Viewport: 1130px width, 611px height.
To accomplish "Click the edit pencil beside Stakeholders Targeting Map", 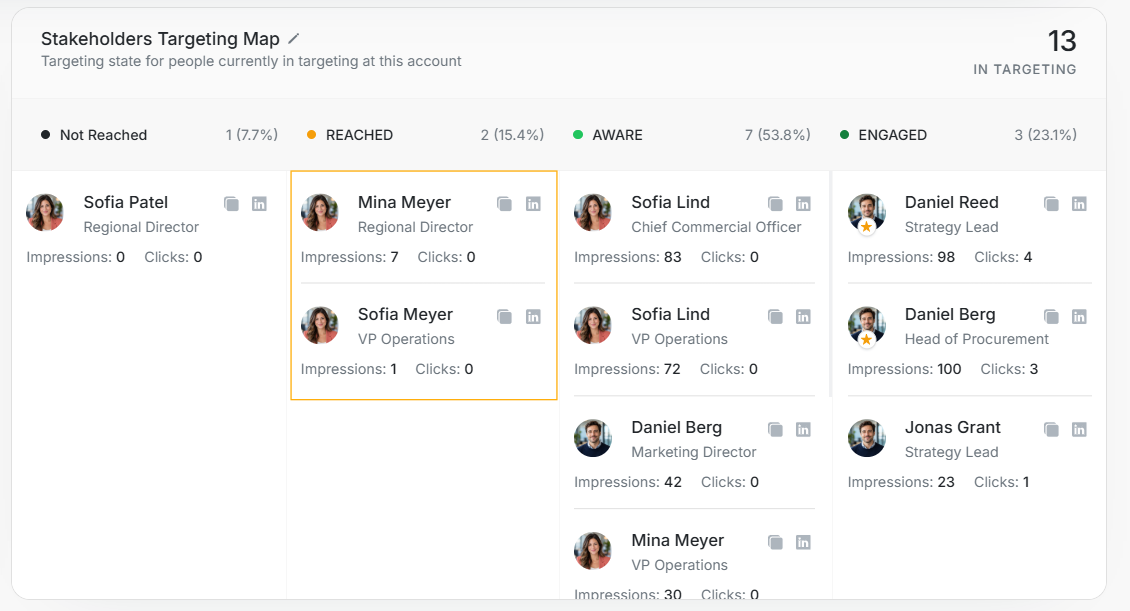I will (x=293, y=39).
